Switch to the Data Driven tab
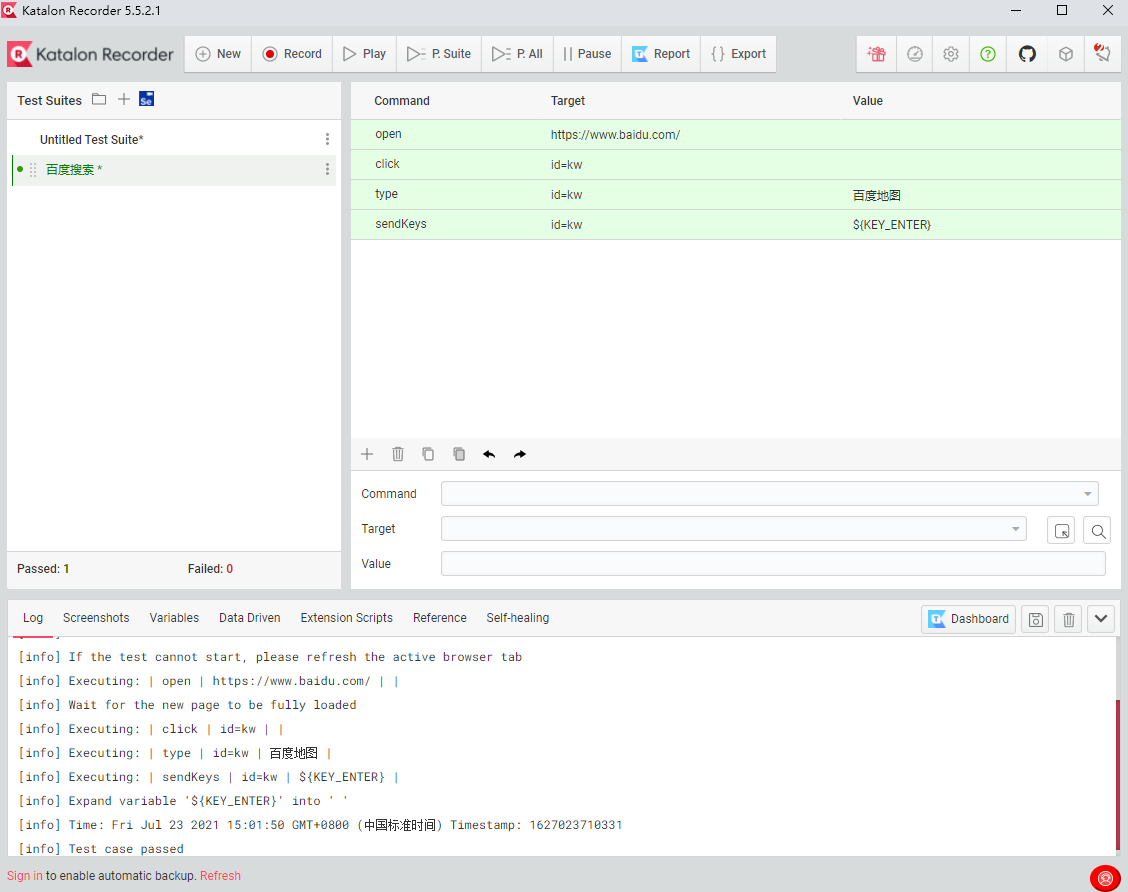Image resolution: width=1128 pixels, height=892 pixels. tap(250, 618)
